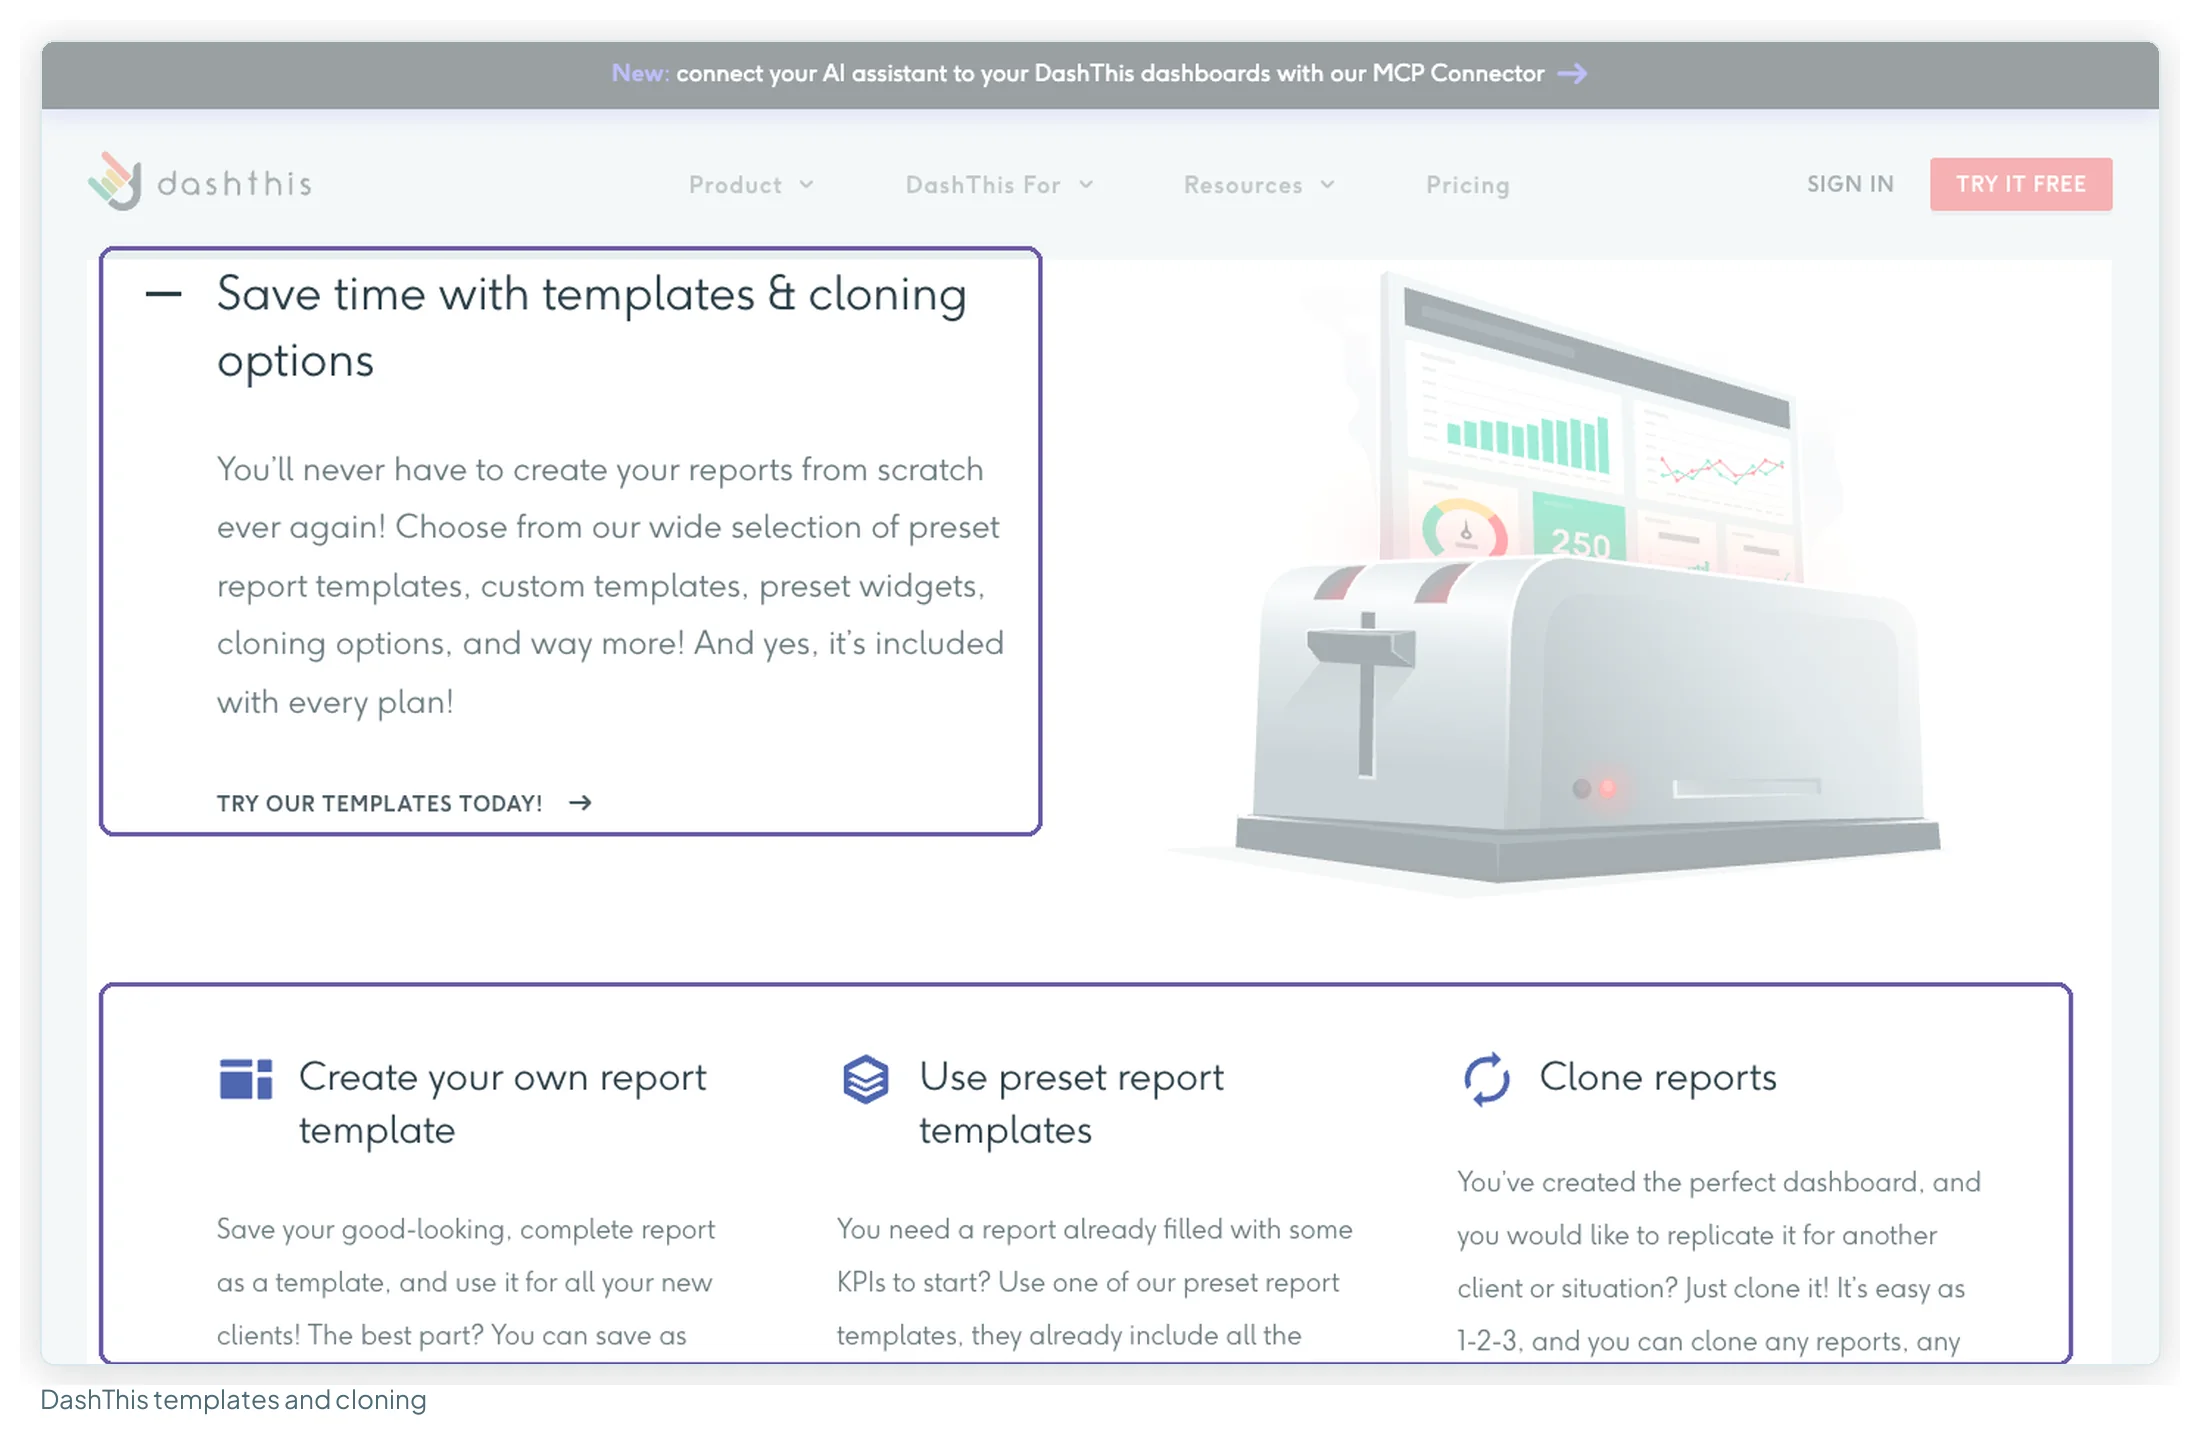The image size is (2200, 1439).
Task: Click text 'You've created the perfect dashboard'
Action: pyautogui.click(x=1688, y=1182)
